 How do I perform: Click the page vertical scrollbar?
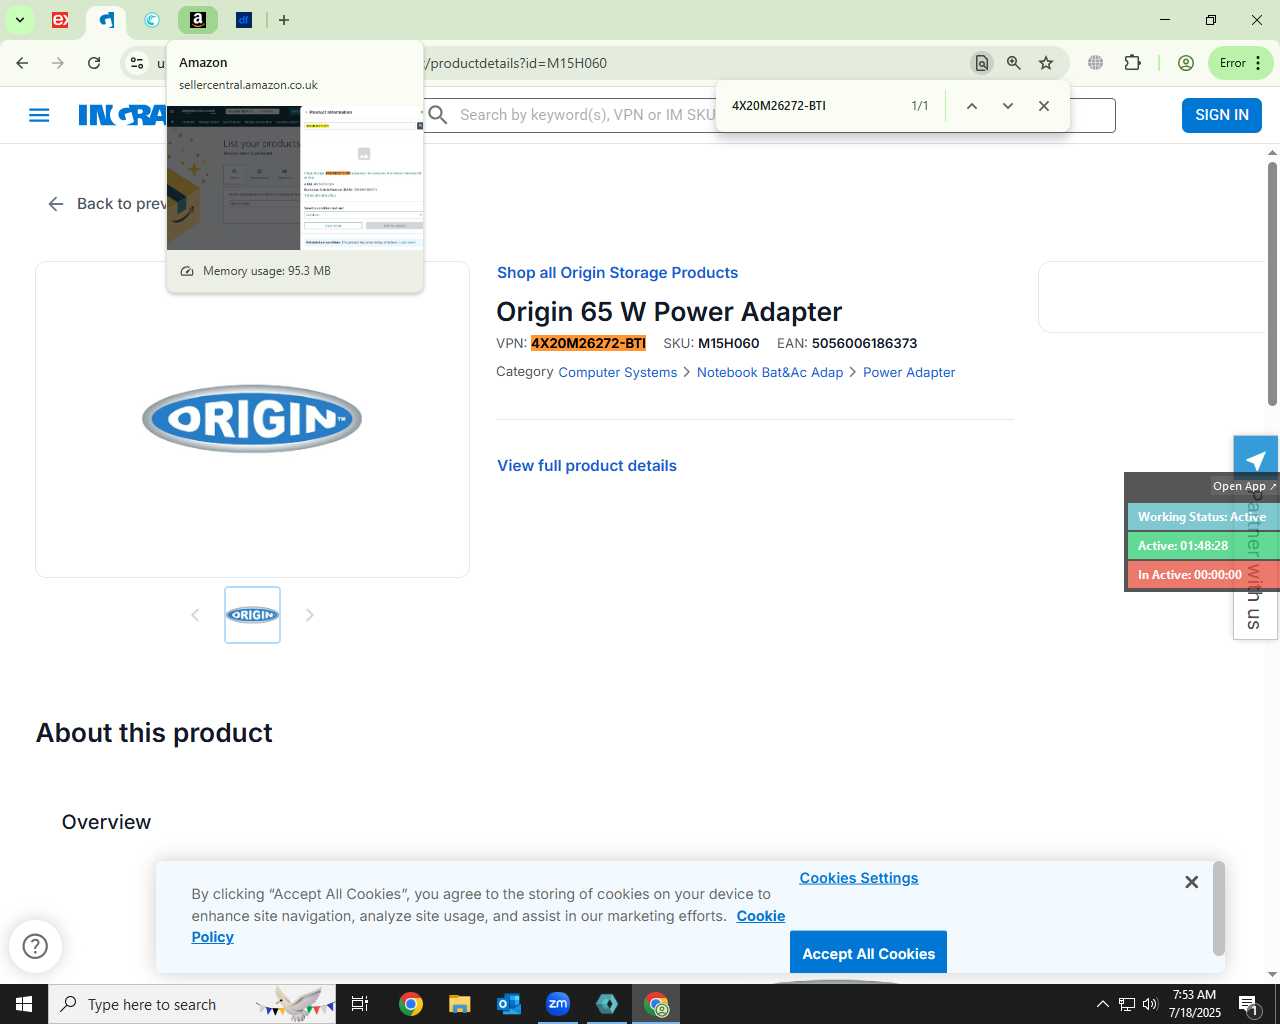point(1272,283)
